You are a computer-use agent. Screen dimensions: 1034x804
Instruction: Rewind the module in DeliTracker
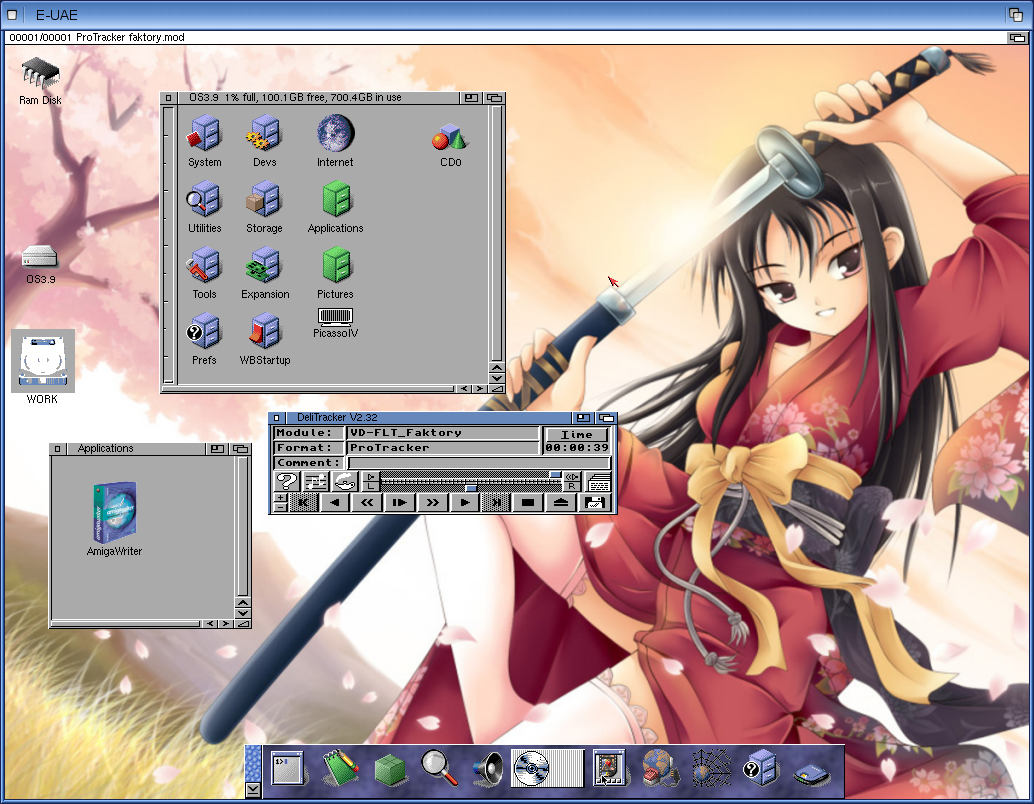coord(368,503)
